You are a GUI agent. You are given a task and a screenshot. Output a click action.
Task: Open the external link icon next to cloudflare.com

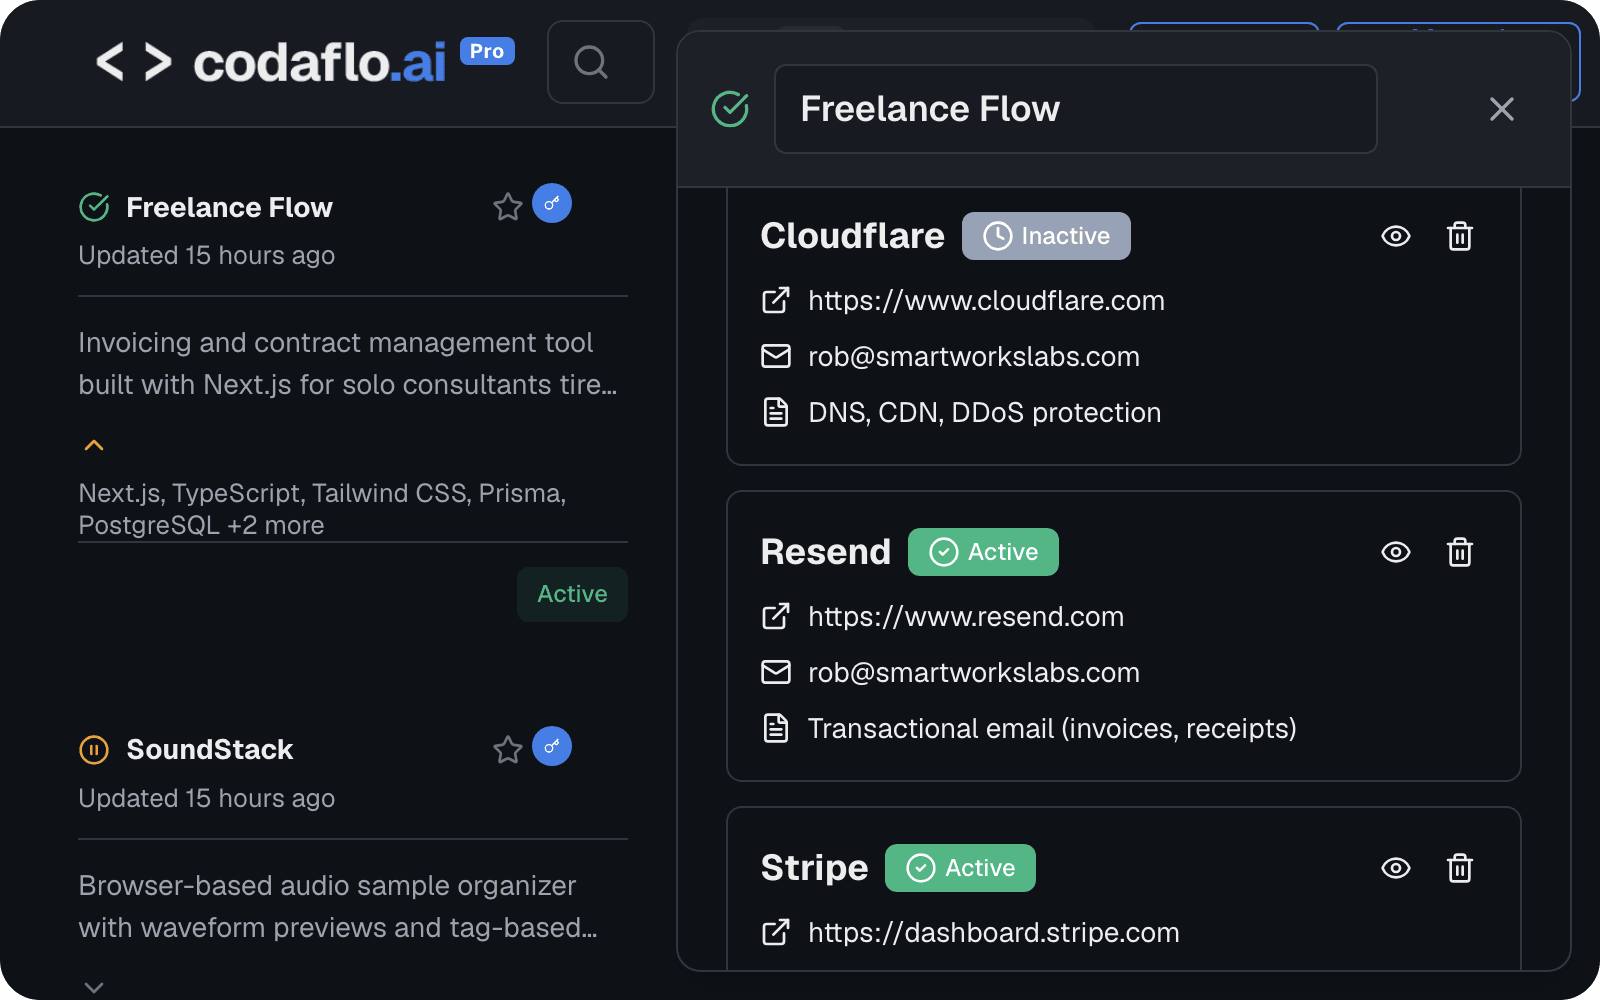pos(776,300)
